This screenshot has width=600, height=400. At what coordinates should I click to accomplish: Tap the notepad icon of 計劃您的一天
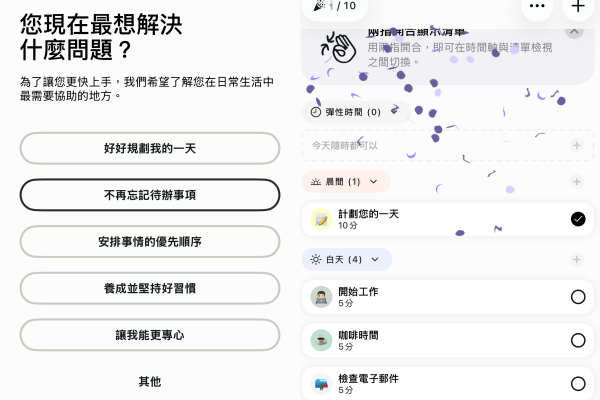click(x=321, y=219)
